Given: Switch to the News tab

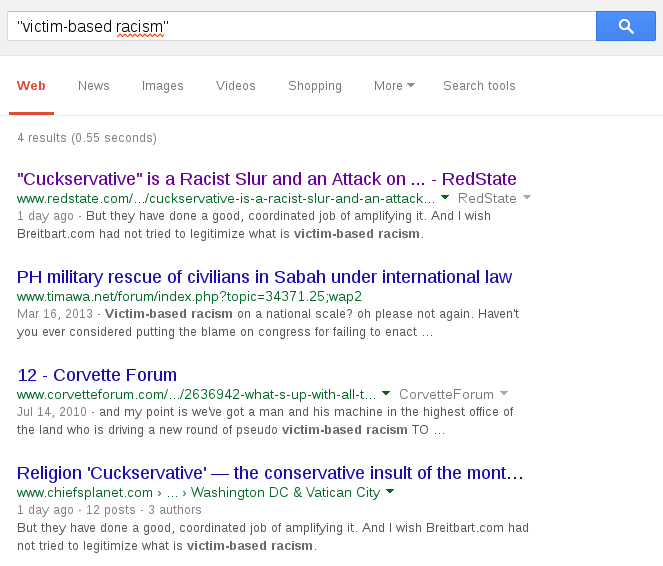Looking at the screenshot, I should tap(94, 86).
